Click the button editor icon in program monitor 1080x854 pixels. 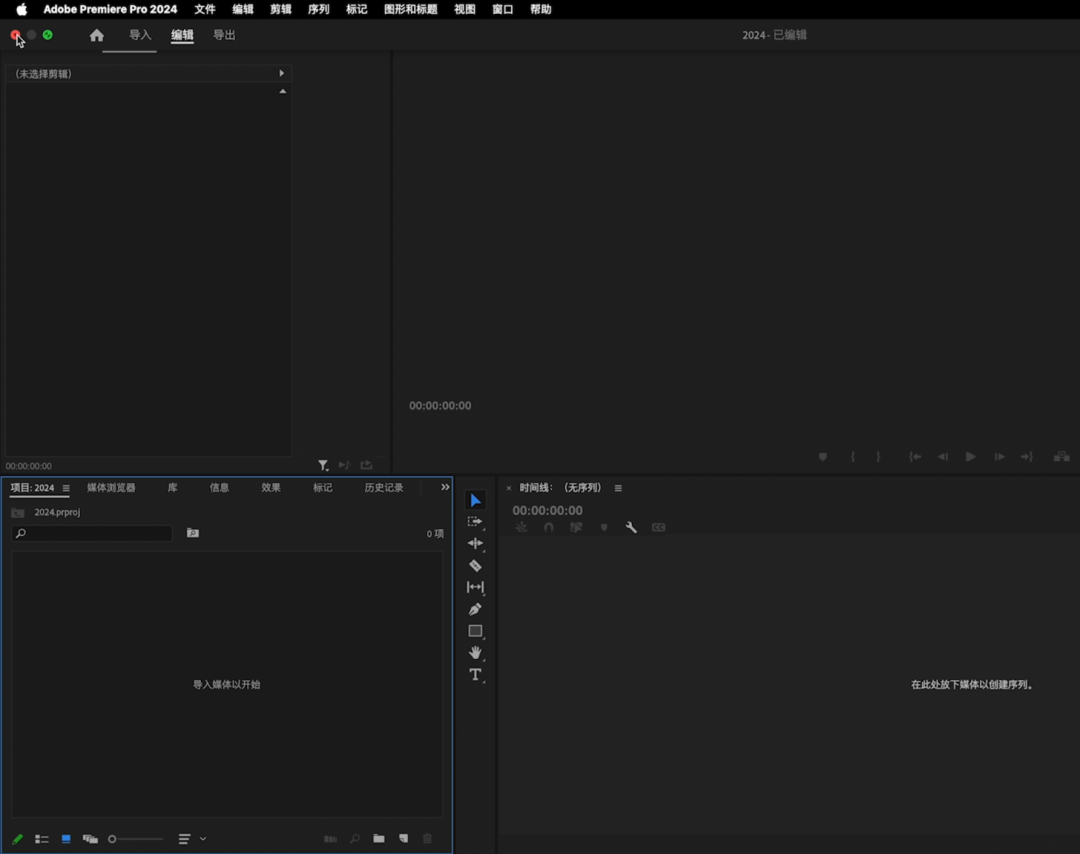1061,457
